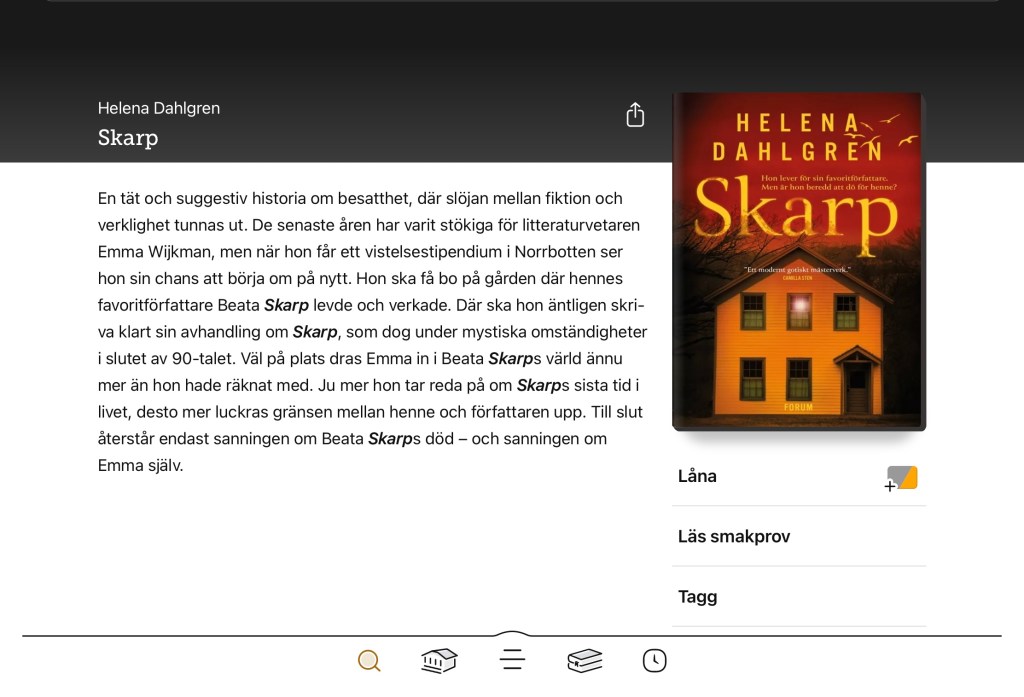Tap the sheet handle bar at top edge
This screenshot has height=697, width=1024.
coord(522,1)
